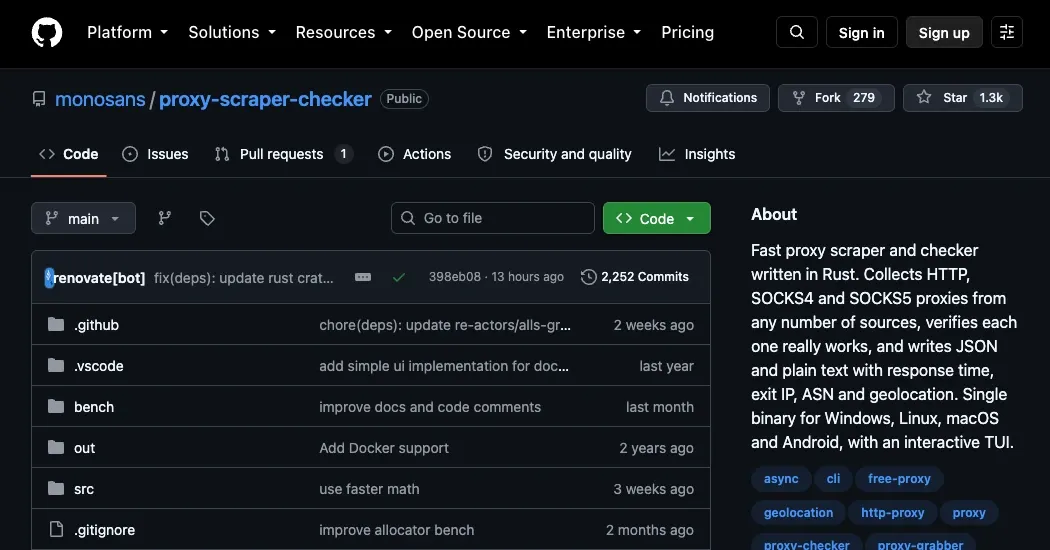Click the notifications bell icon
This screenshot has width=1050, height=550.
point(667,98)
